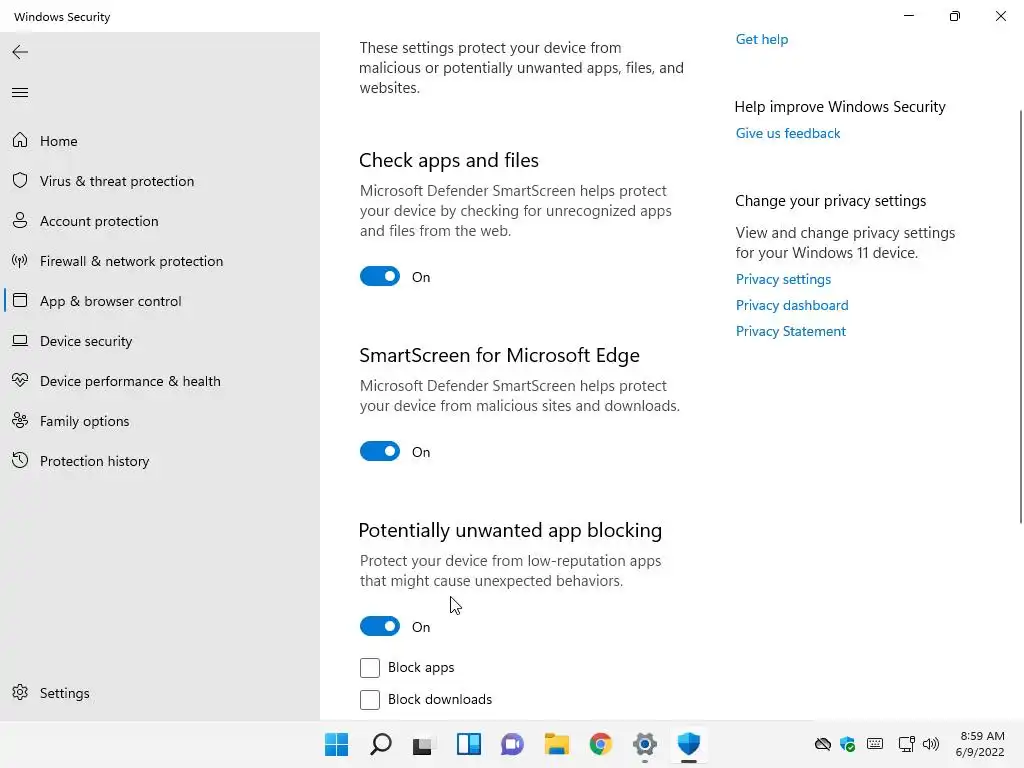Click the OneDrive cloud tray icon
The image size is (1024, 768).
pyautogui.click(x=823, y=744)
